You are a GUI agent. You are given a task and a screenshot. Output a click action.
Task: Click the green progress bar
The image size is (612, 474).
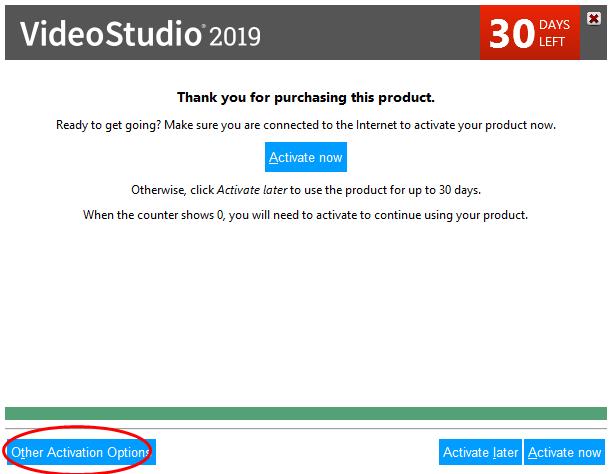pyautogui.click(x=306, y=413)
